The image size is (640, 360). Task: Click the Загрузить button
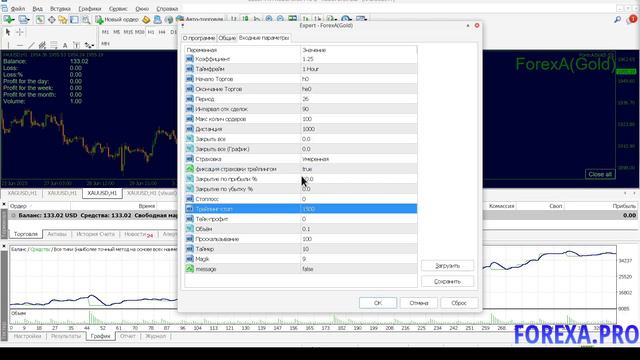(447, 265)
